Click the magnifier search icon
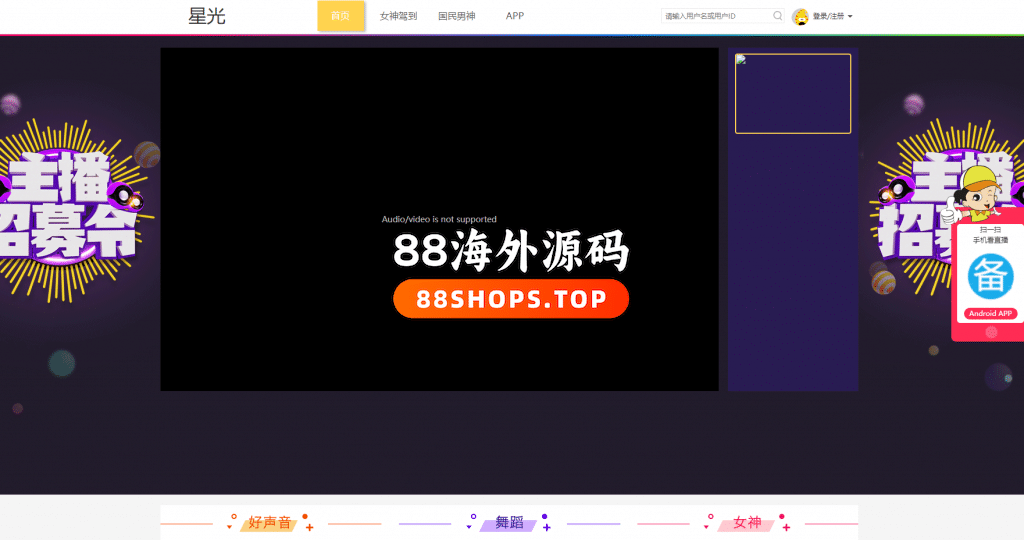The height and width of the screenshot is (540, 1024). tap(778, 16)
